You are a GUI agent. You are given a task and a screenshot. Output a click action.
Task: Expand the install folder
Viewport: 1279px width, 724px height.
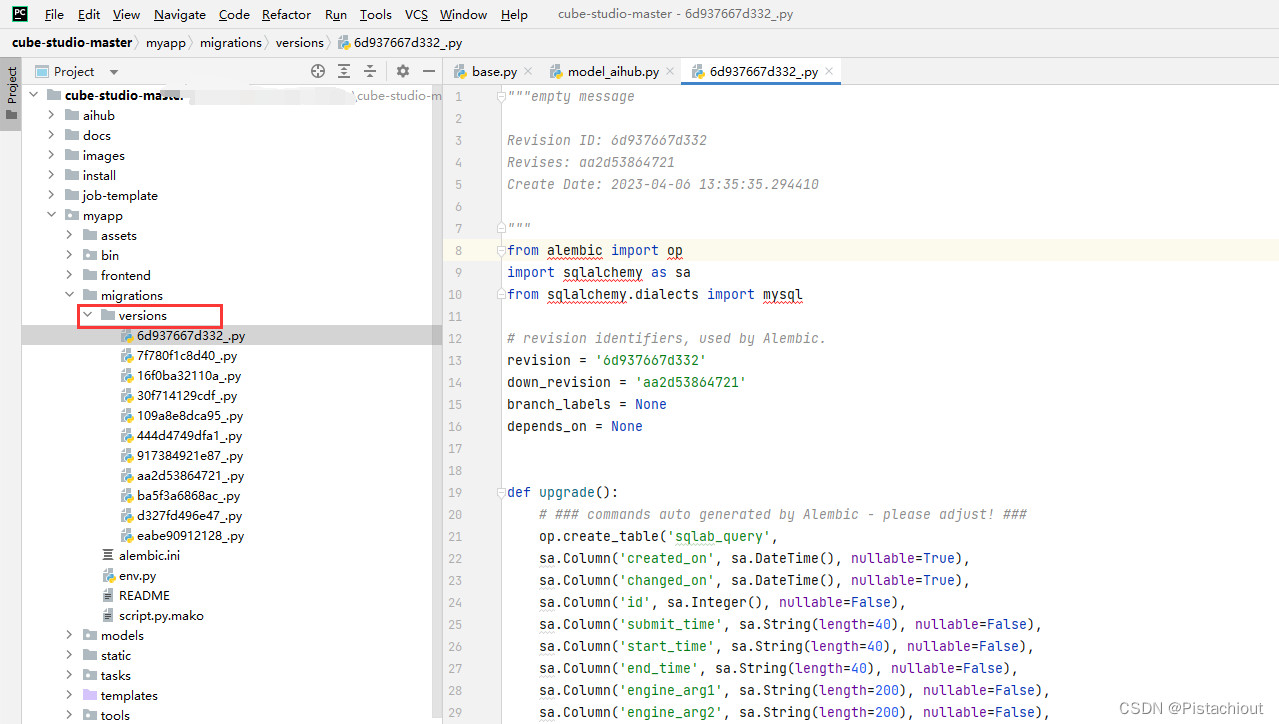coord(51,175)
